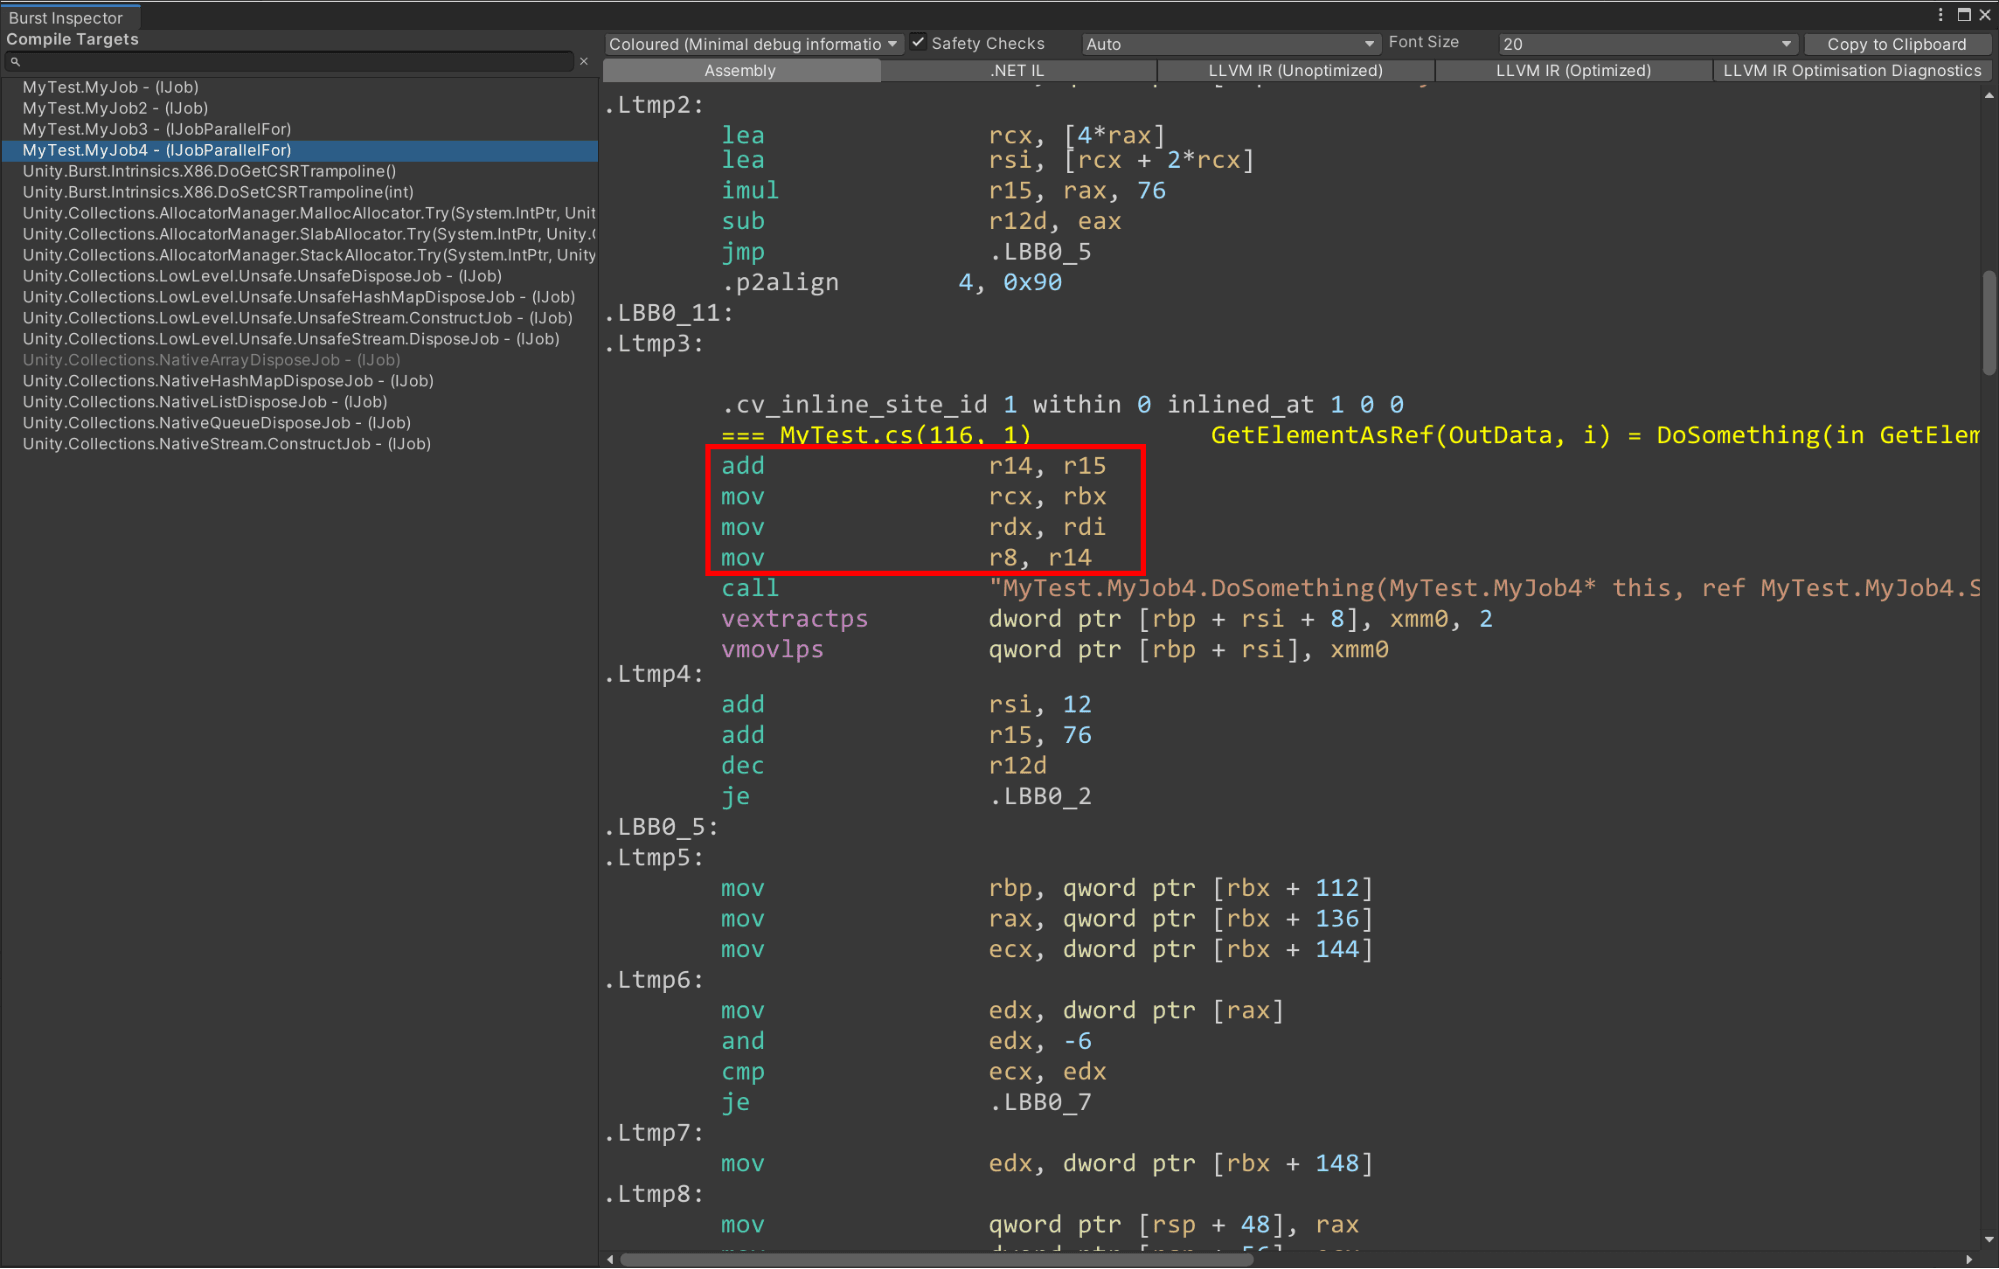Click the Compile Targets header label
Screen dimensions: 1999x1269
pos(72,39)
